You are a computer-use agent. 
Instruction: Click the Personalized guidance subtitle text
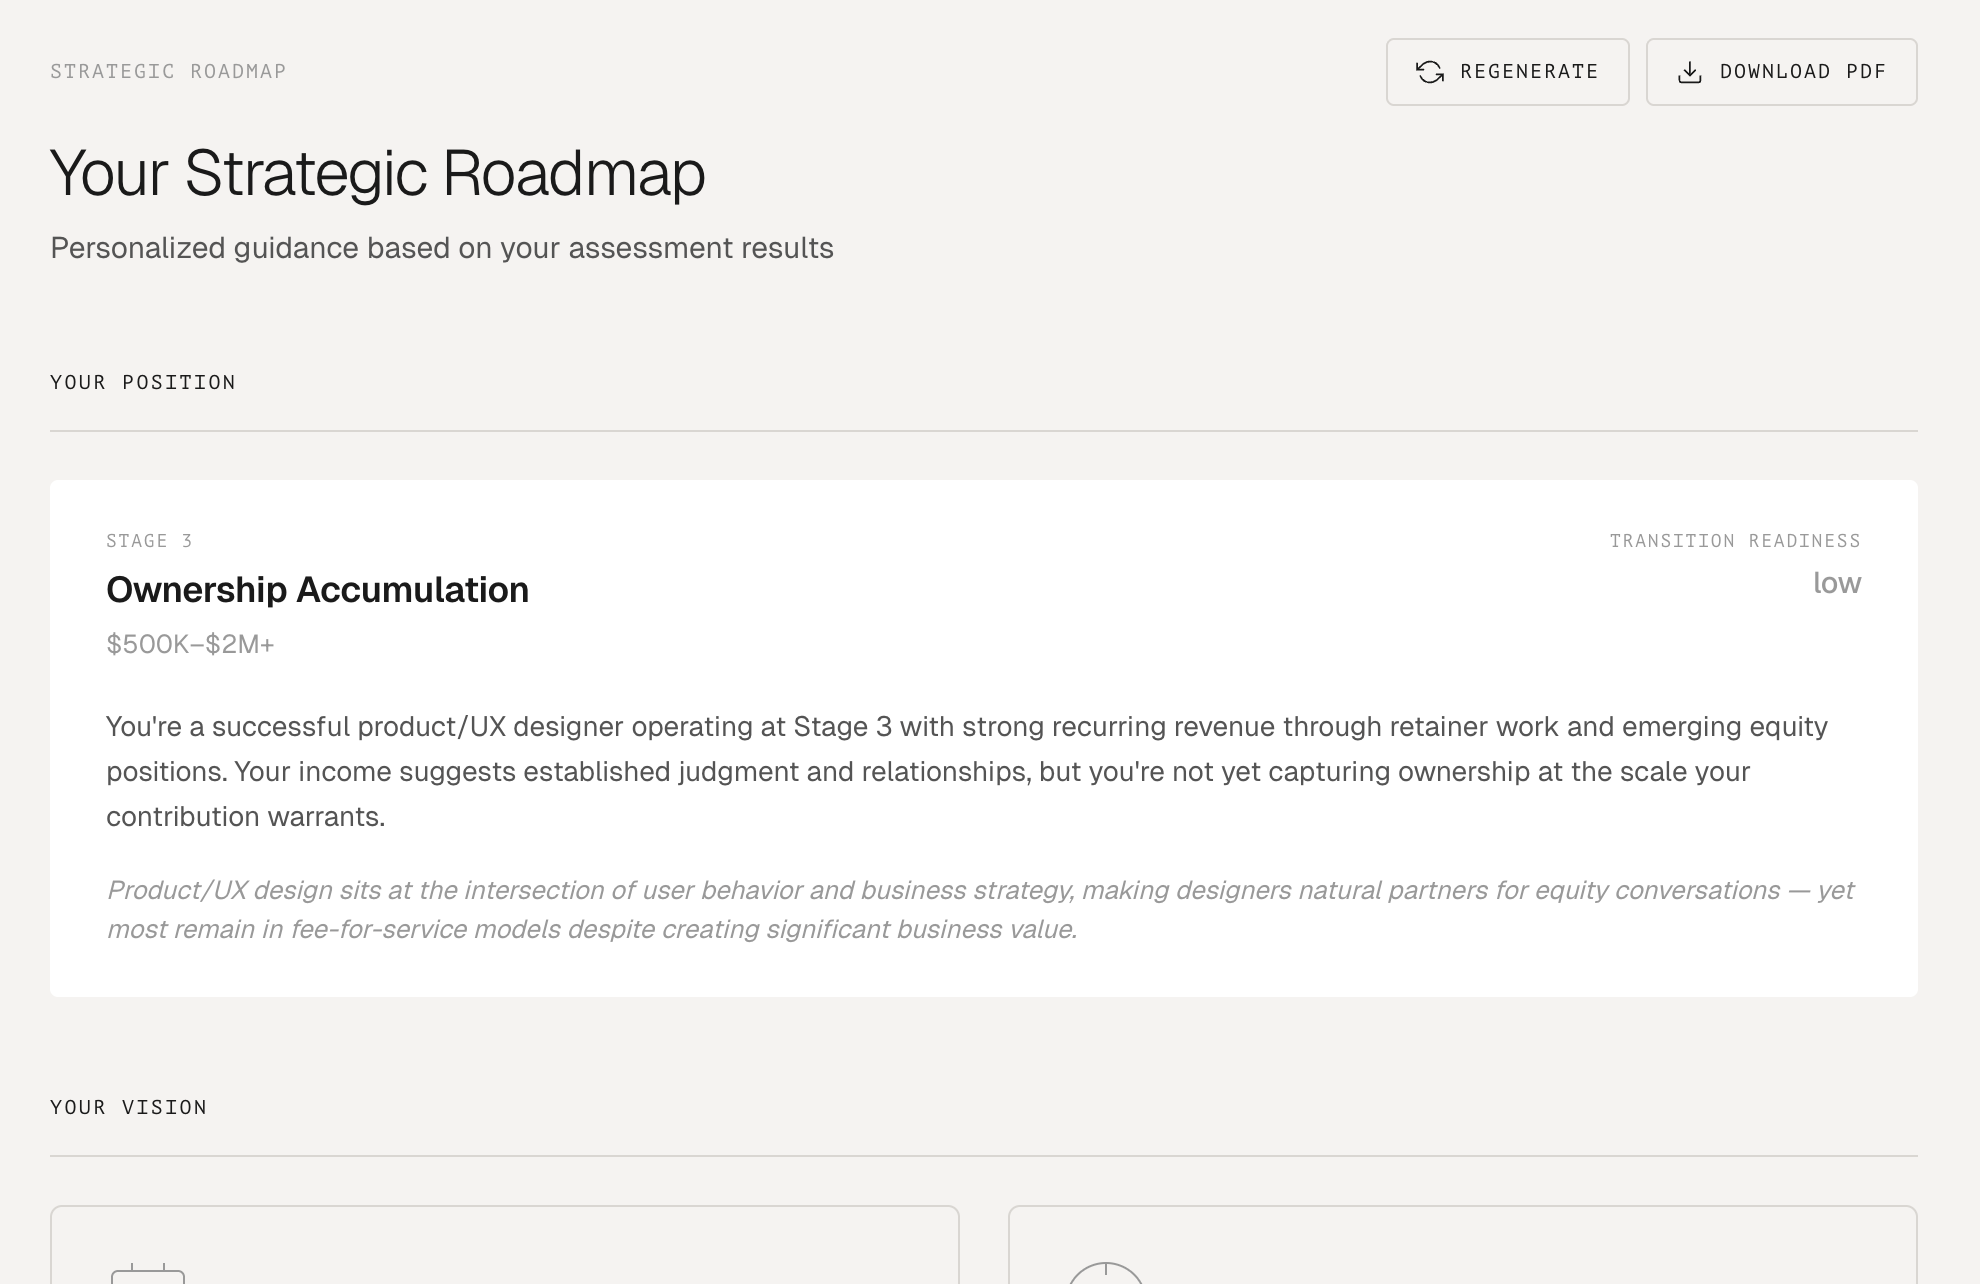[441, 248]
